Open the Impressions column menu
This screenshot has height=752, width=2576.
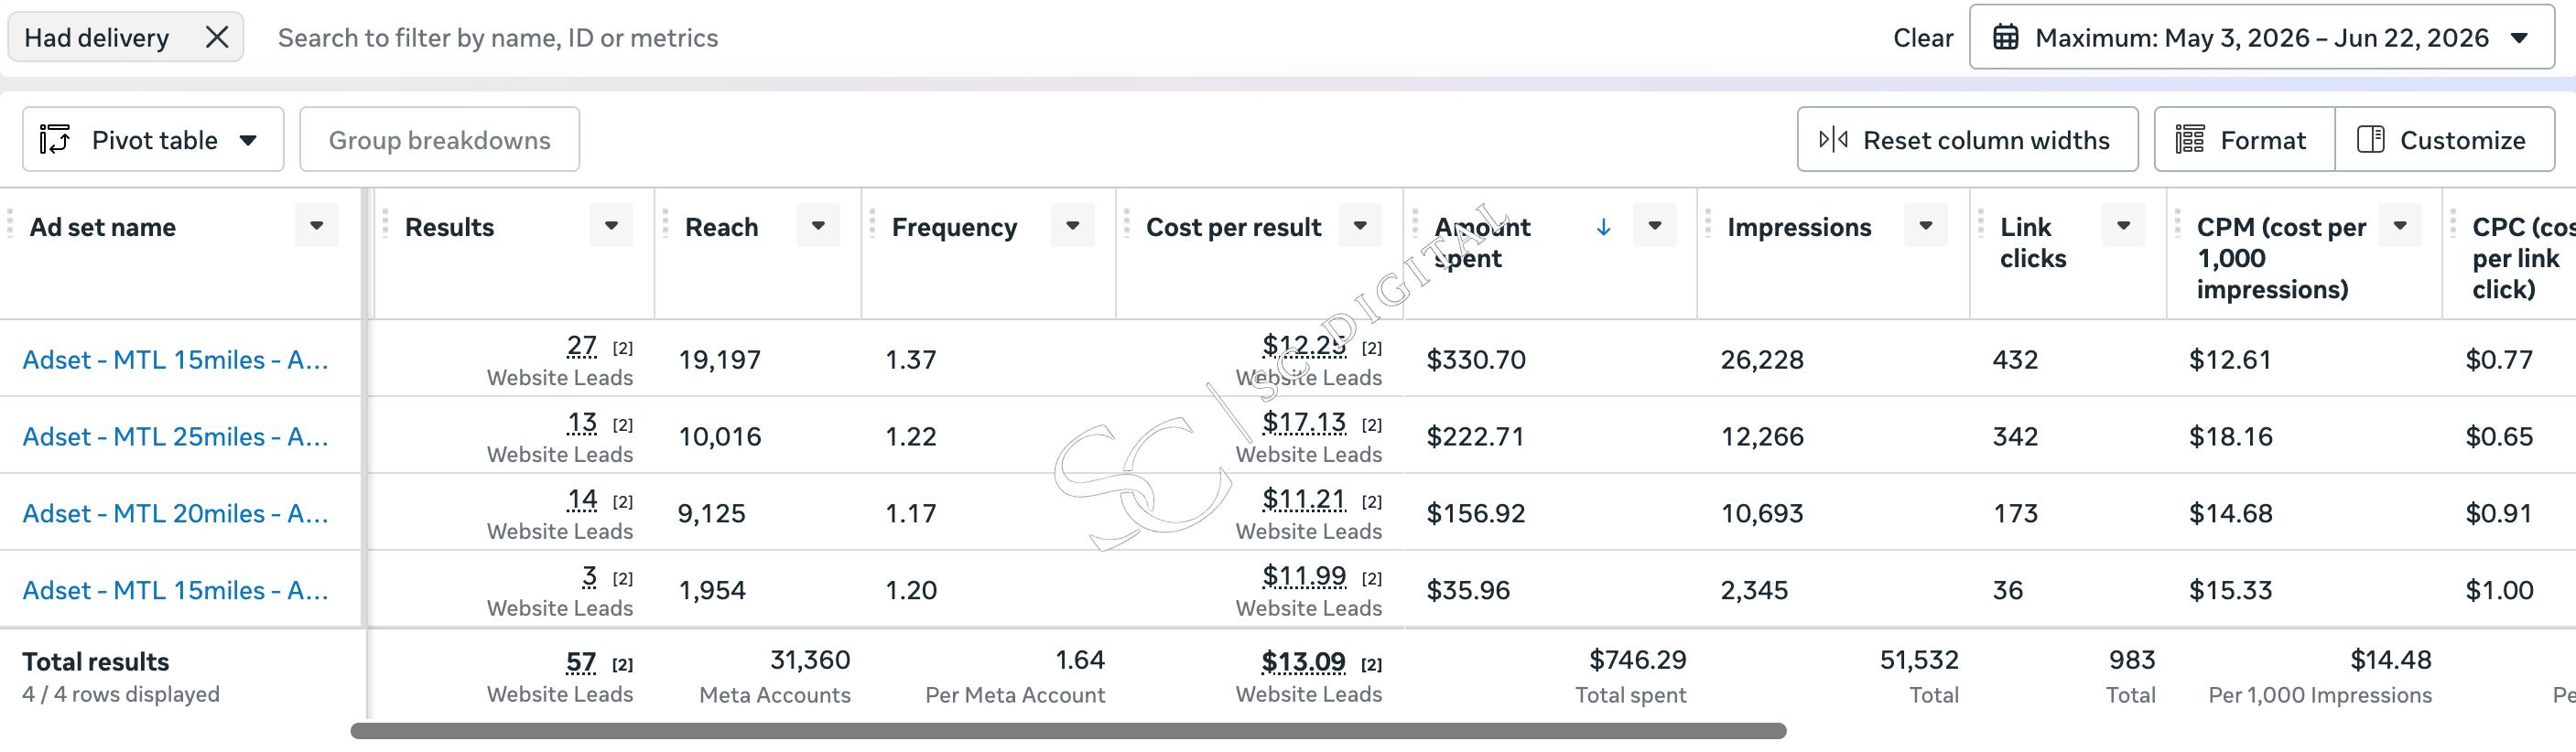click(1925, 226)
